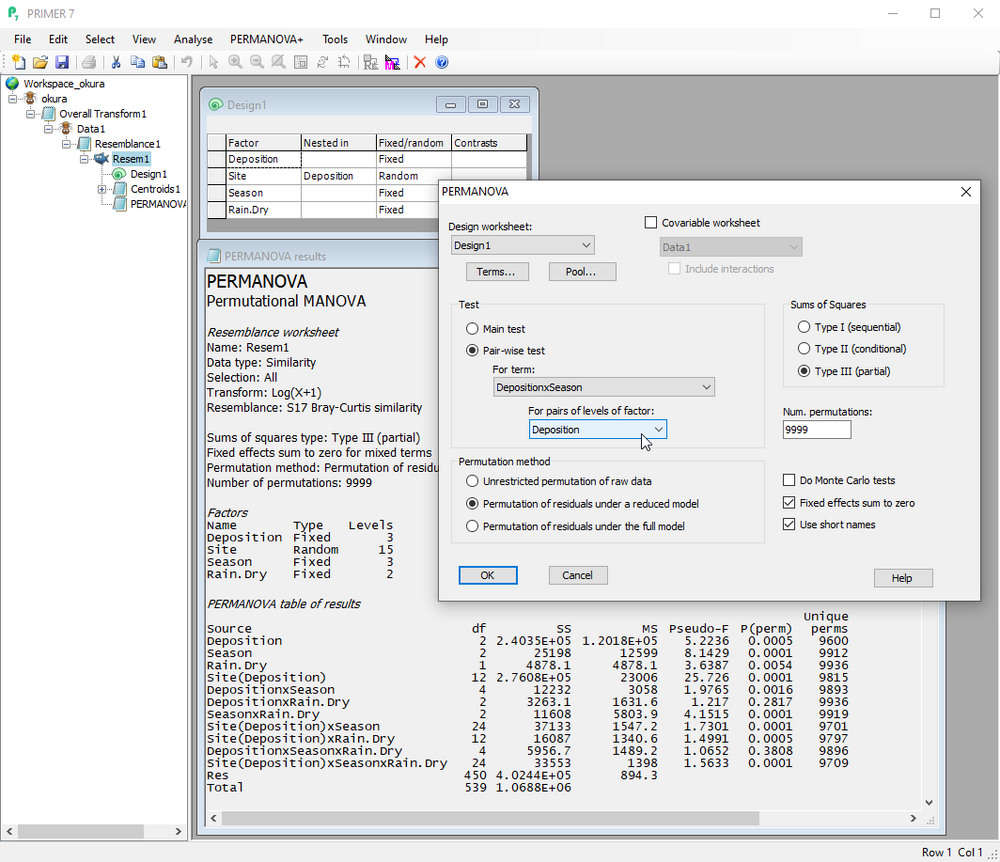The width and height of the screenshot is (1000, 862).
Task: Click the Cut scissors toolbar icon
Action: pos(116,62)
